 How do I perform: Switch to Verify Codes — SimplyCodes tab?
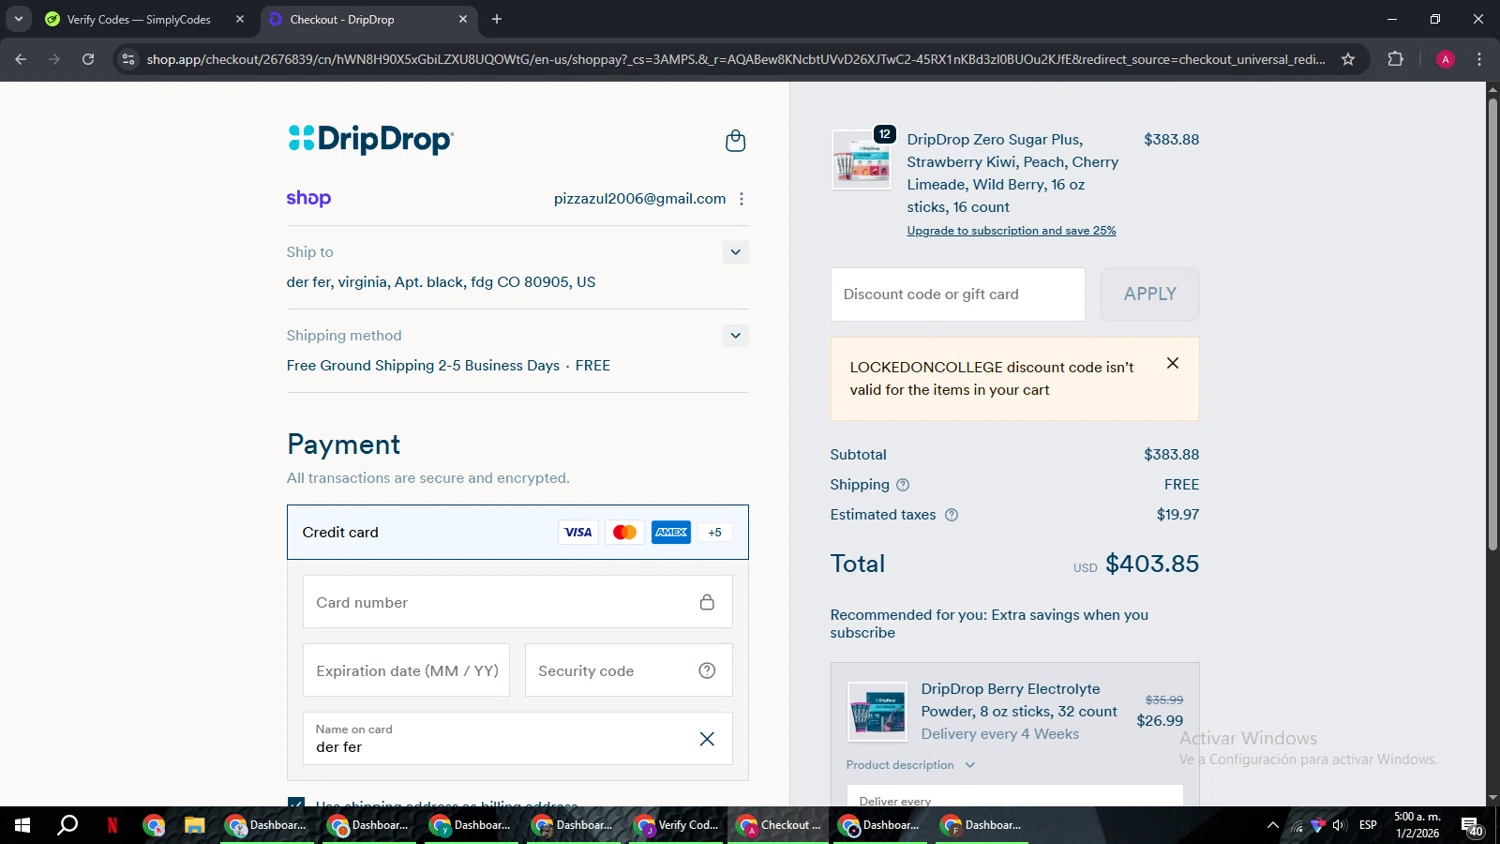pos(139,19)
